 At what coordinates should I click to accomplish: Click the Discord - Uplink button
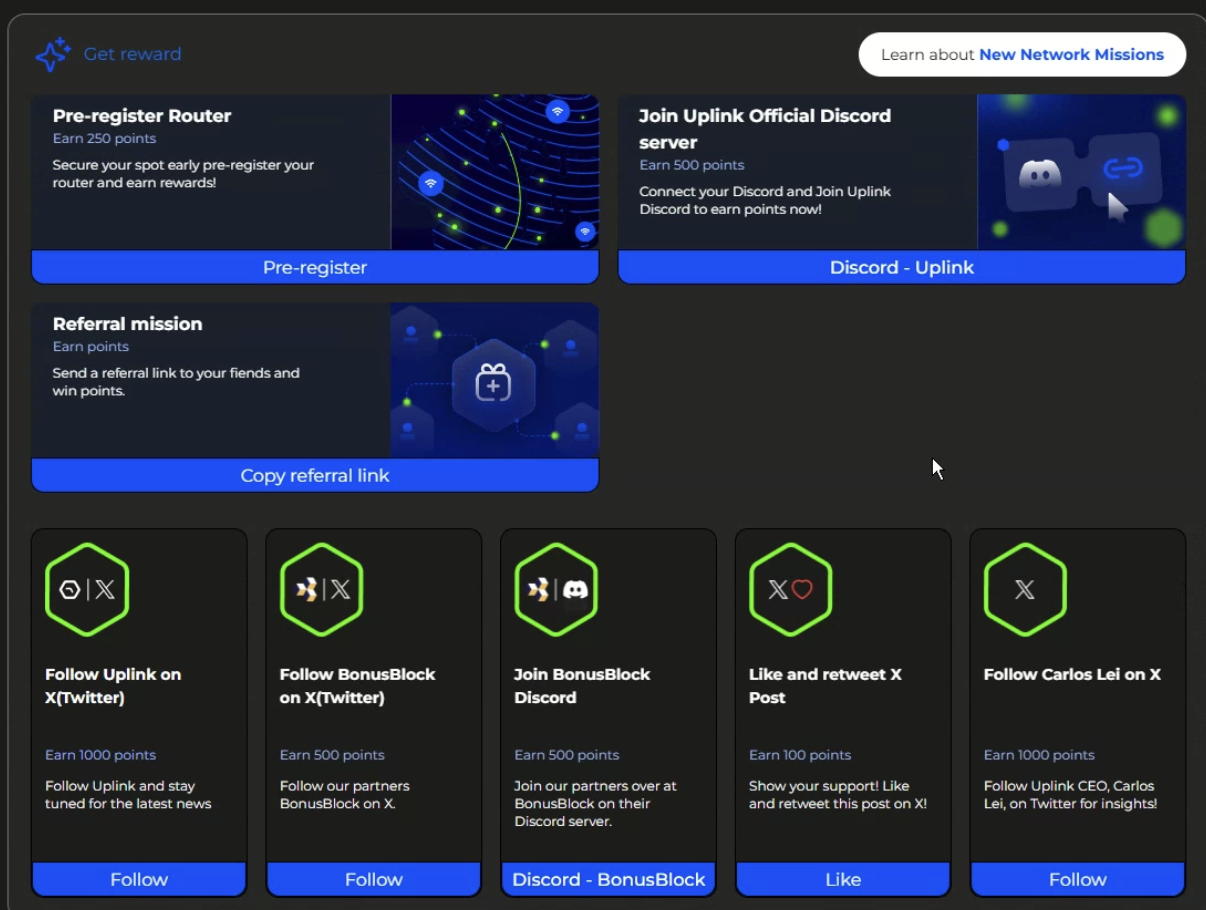coord(902,268)
